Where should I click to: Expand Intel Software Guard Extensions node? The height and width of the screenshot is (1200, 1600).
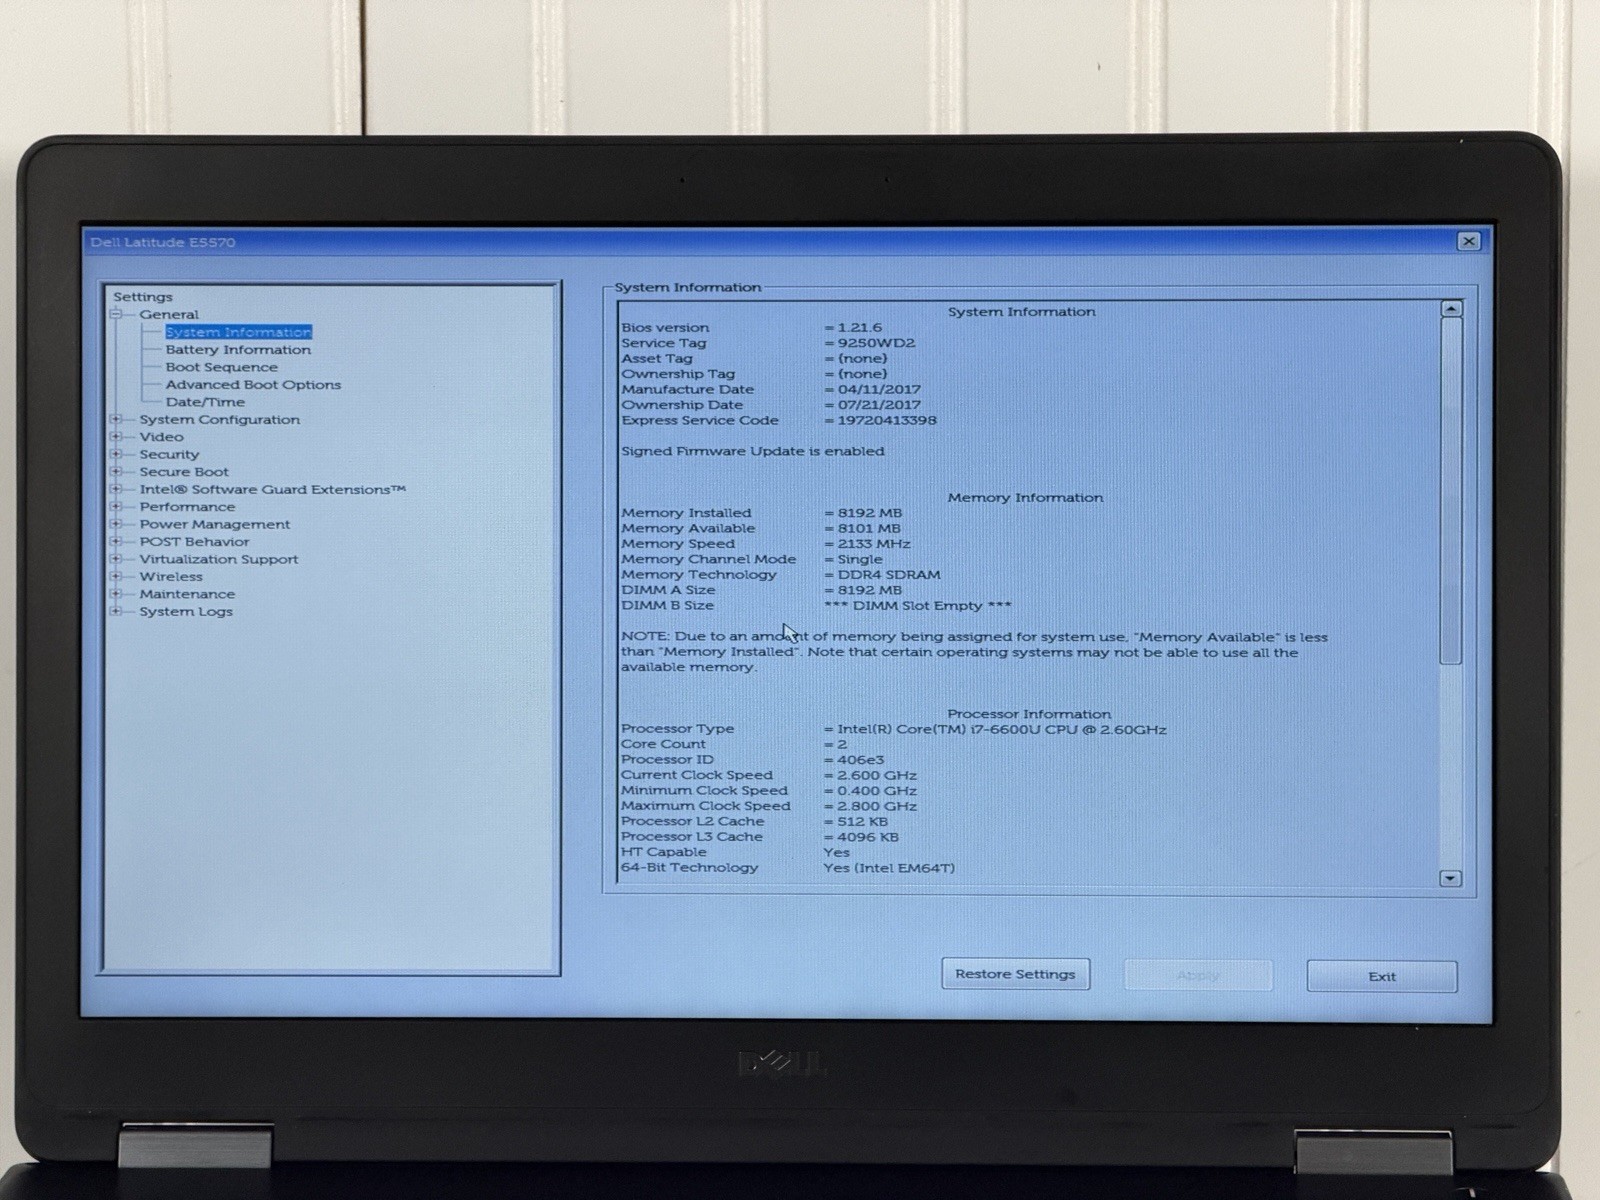116,489
